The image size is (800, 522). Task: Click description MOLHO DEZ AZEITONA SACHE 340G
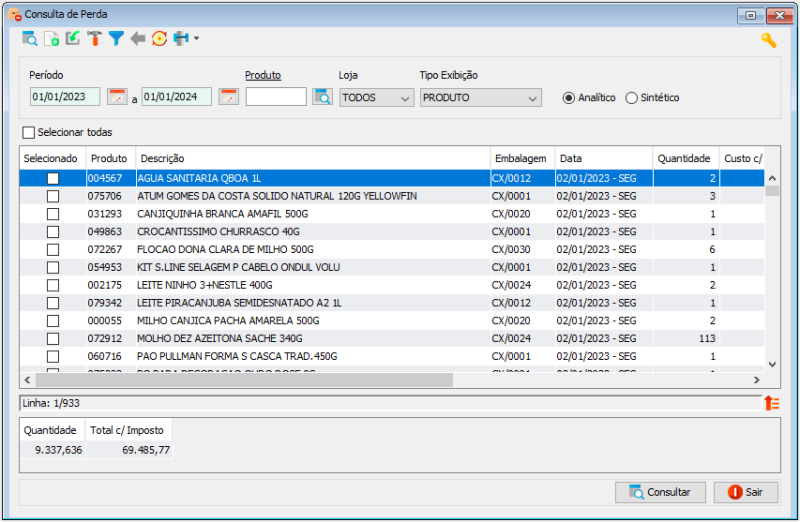tap(219, 339)
